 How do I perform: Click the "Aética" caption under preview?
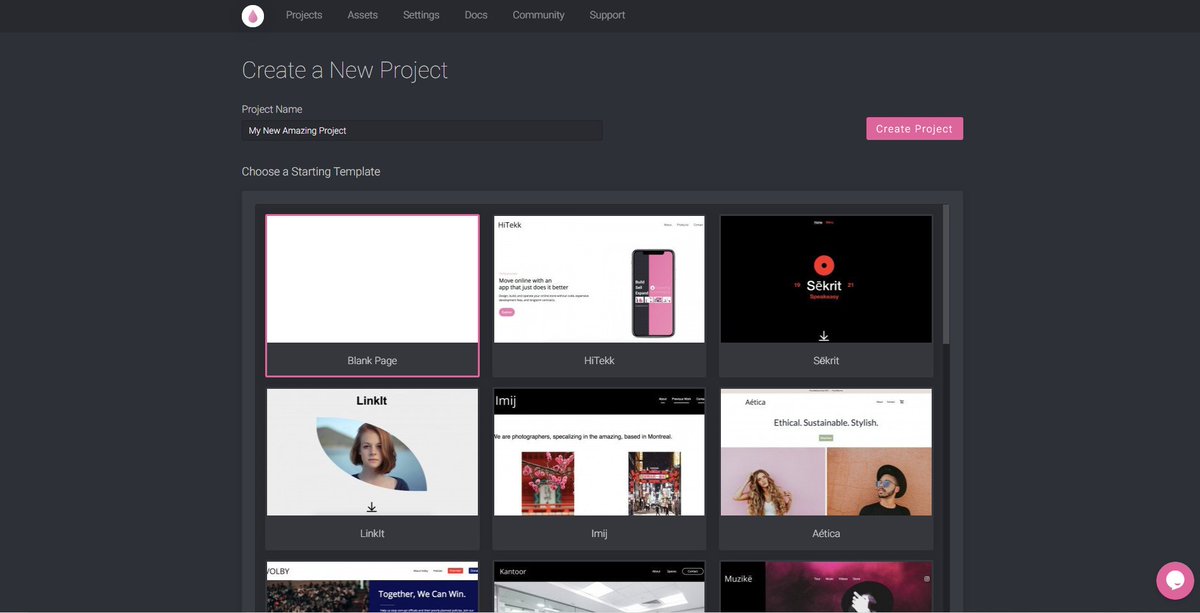pos(826,533)
